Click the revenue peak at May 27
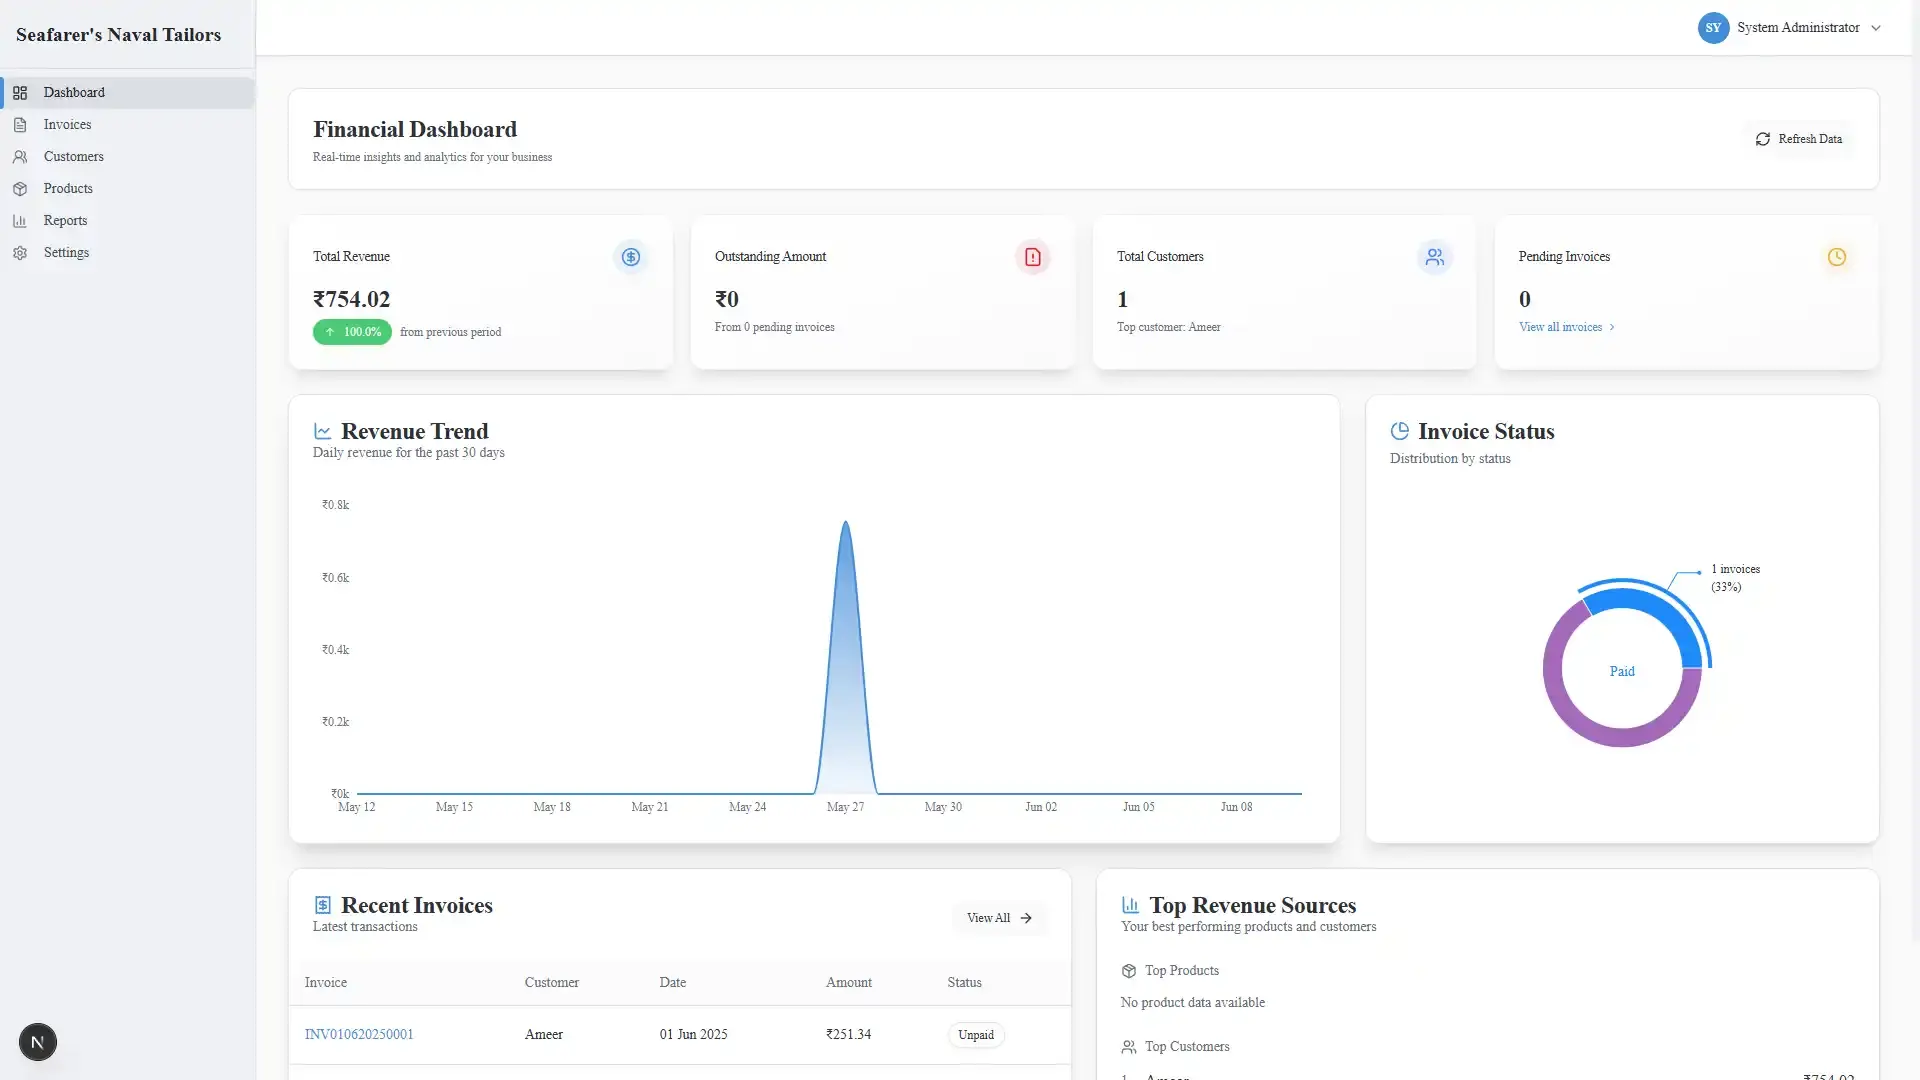This screenshot has height=1080, width=1920. click(x=846, y=523)
